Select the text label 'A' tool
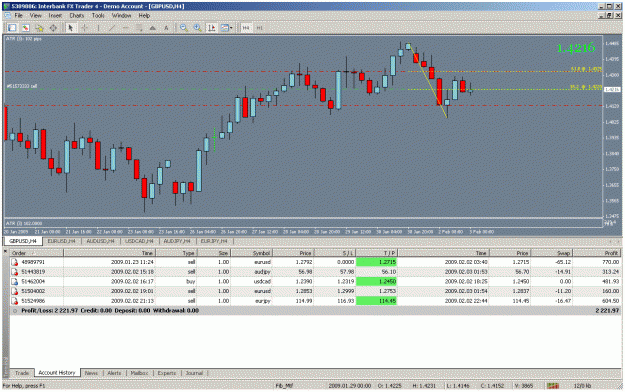This screenshot has height=392, width=625. pos(166,28)
